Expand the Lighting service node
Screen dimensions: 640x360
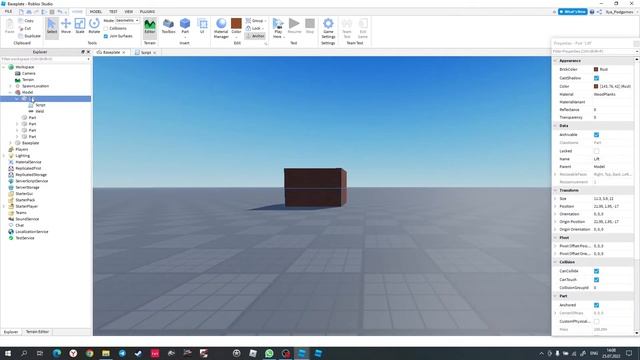(x=4, y=156)
